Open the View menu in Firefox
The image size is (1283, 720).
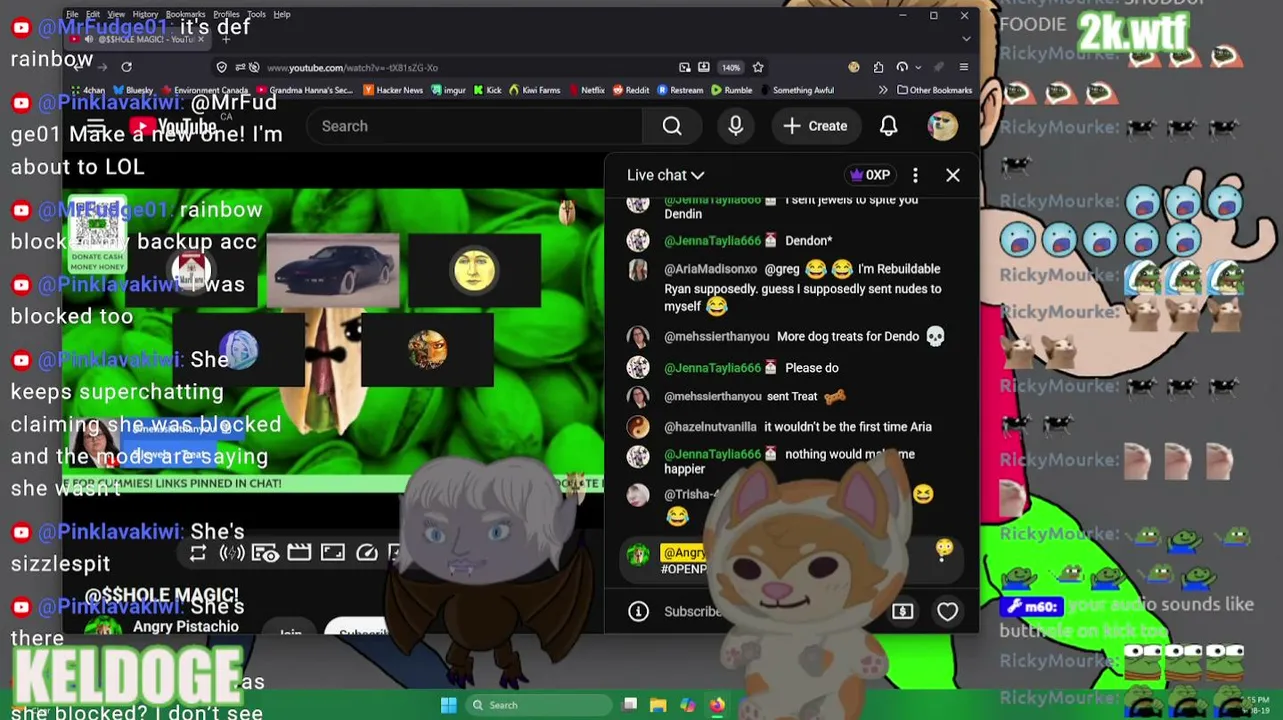point(116,14)
